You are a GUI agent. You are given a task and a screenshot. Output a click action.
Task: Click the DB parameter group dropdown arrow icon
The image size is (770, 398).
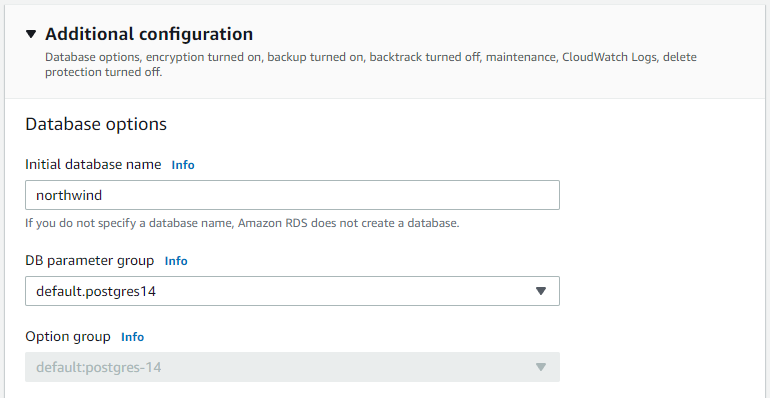(x=541, y=291)
